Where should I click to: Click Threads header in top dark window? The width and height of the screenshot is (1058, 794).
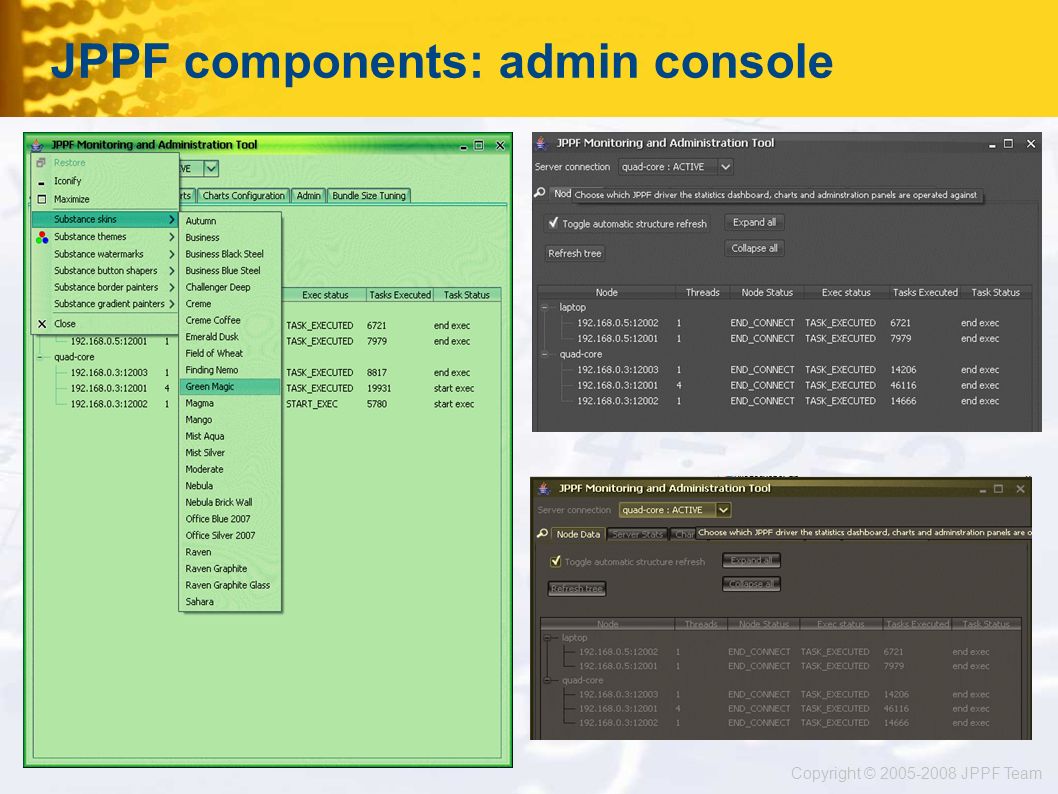(x=702, y=292)
